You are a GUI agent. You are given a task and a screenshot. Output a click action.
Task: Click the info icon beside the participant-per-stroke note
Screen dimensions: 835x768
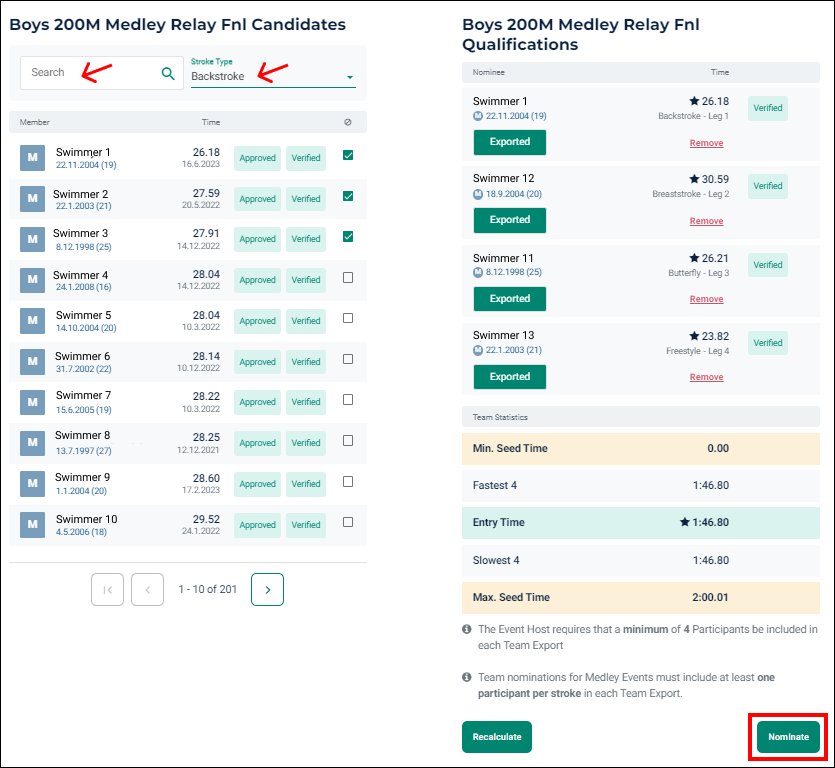click(466, 677)
